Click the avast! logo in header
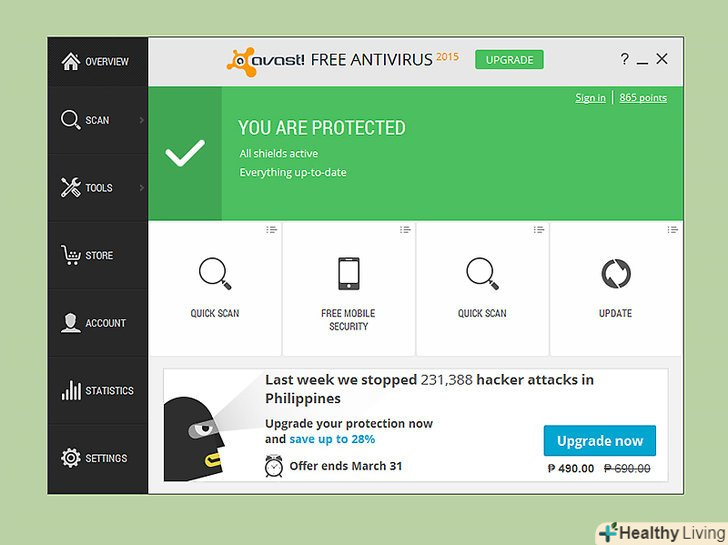728x545 pixels. tap(266, 61)
